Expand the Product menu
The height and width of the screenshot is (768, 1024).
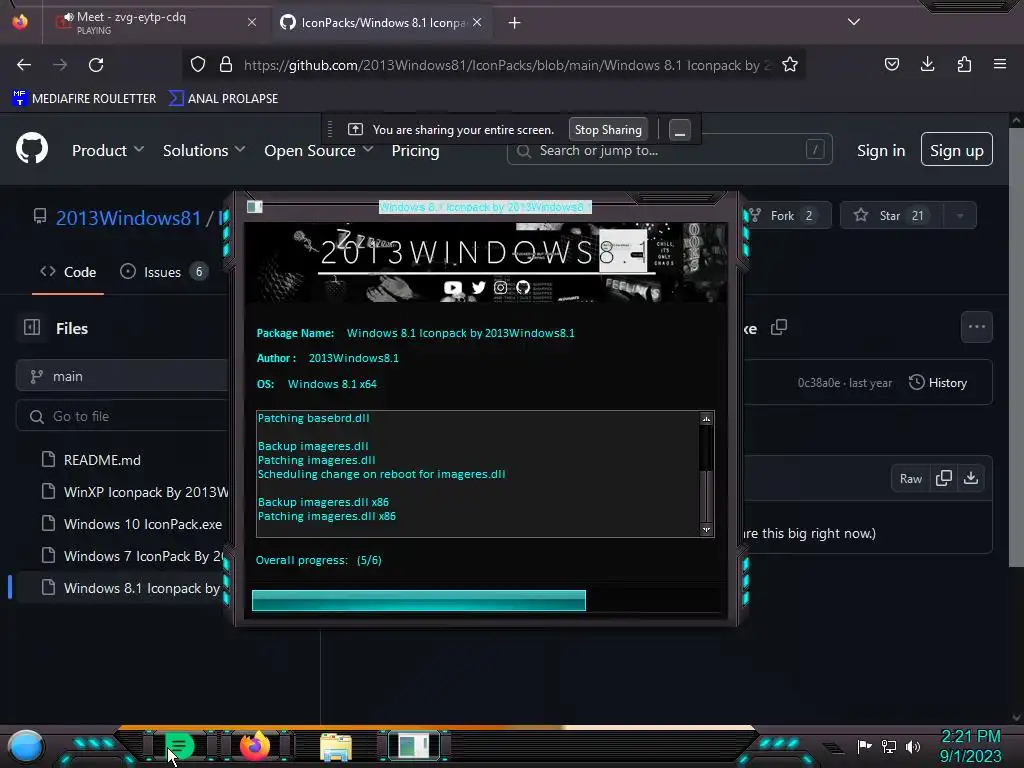pos(108,150)
